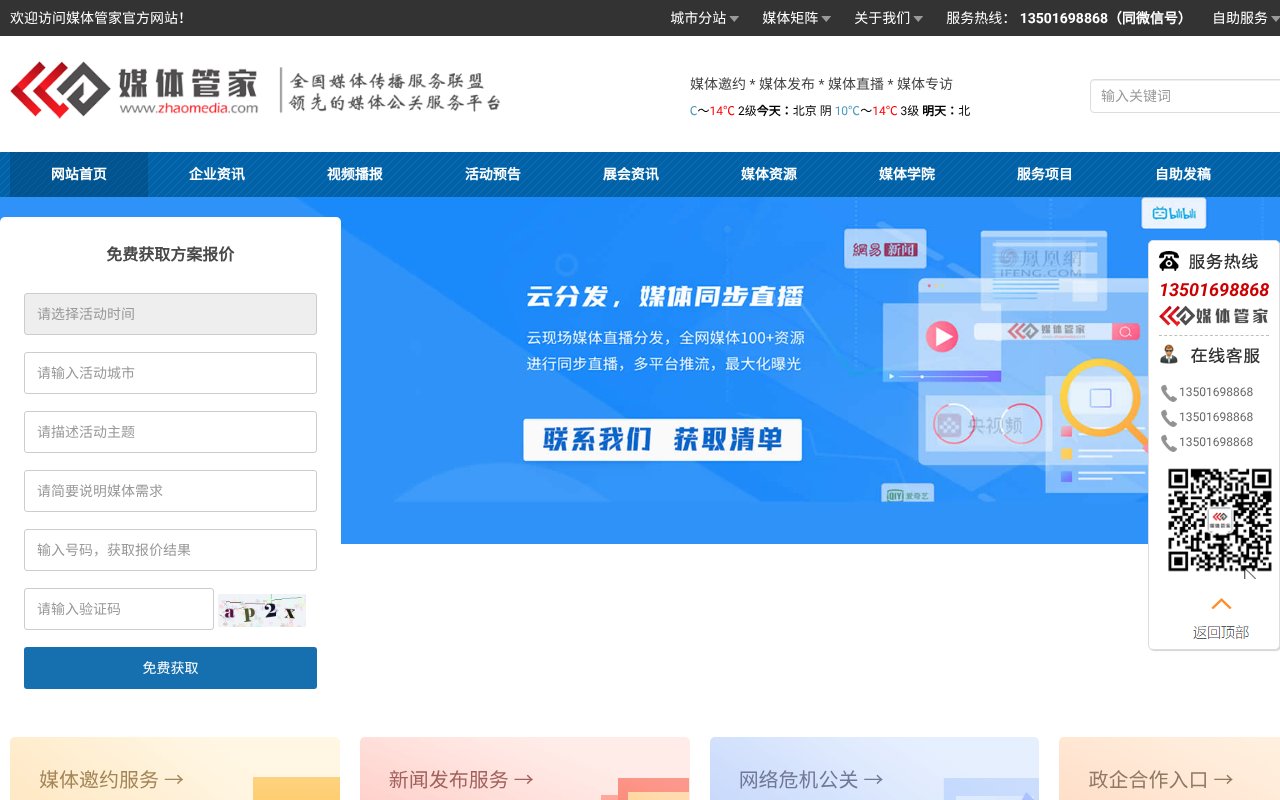Click the website logo at the top left

coord(140,90)
